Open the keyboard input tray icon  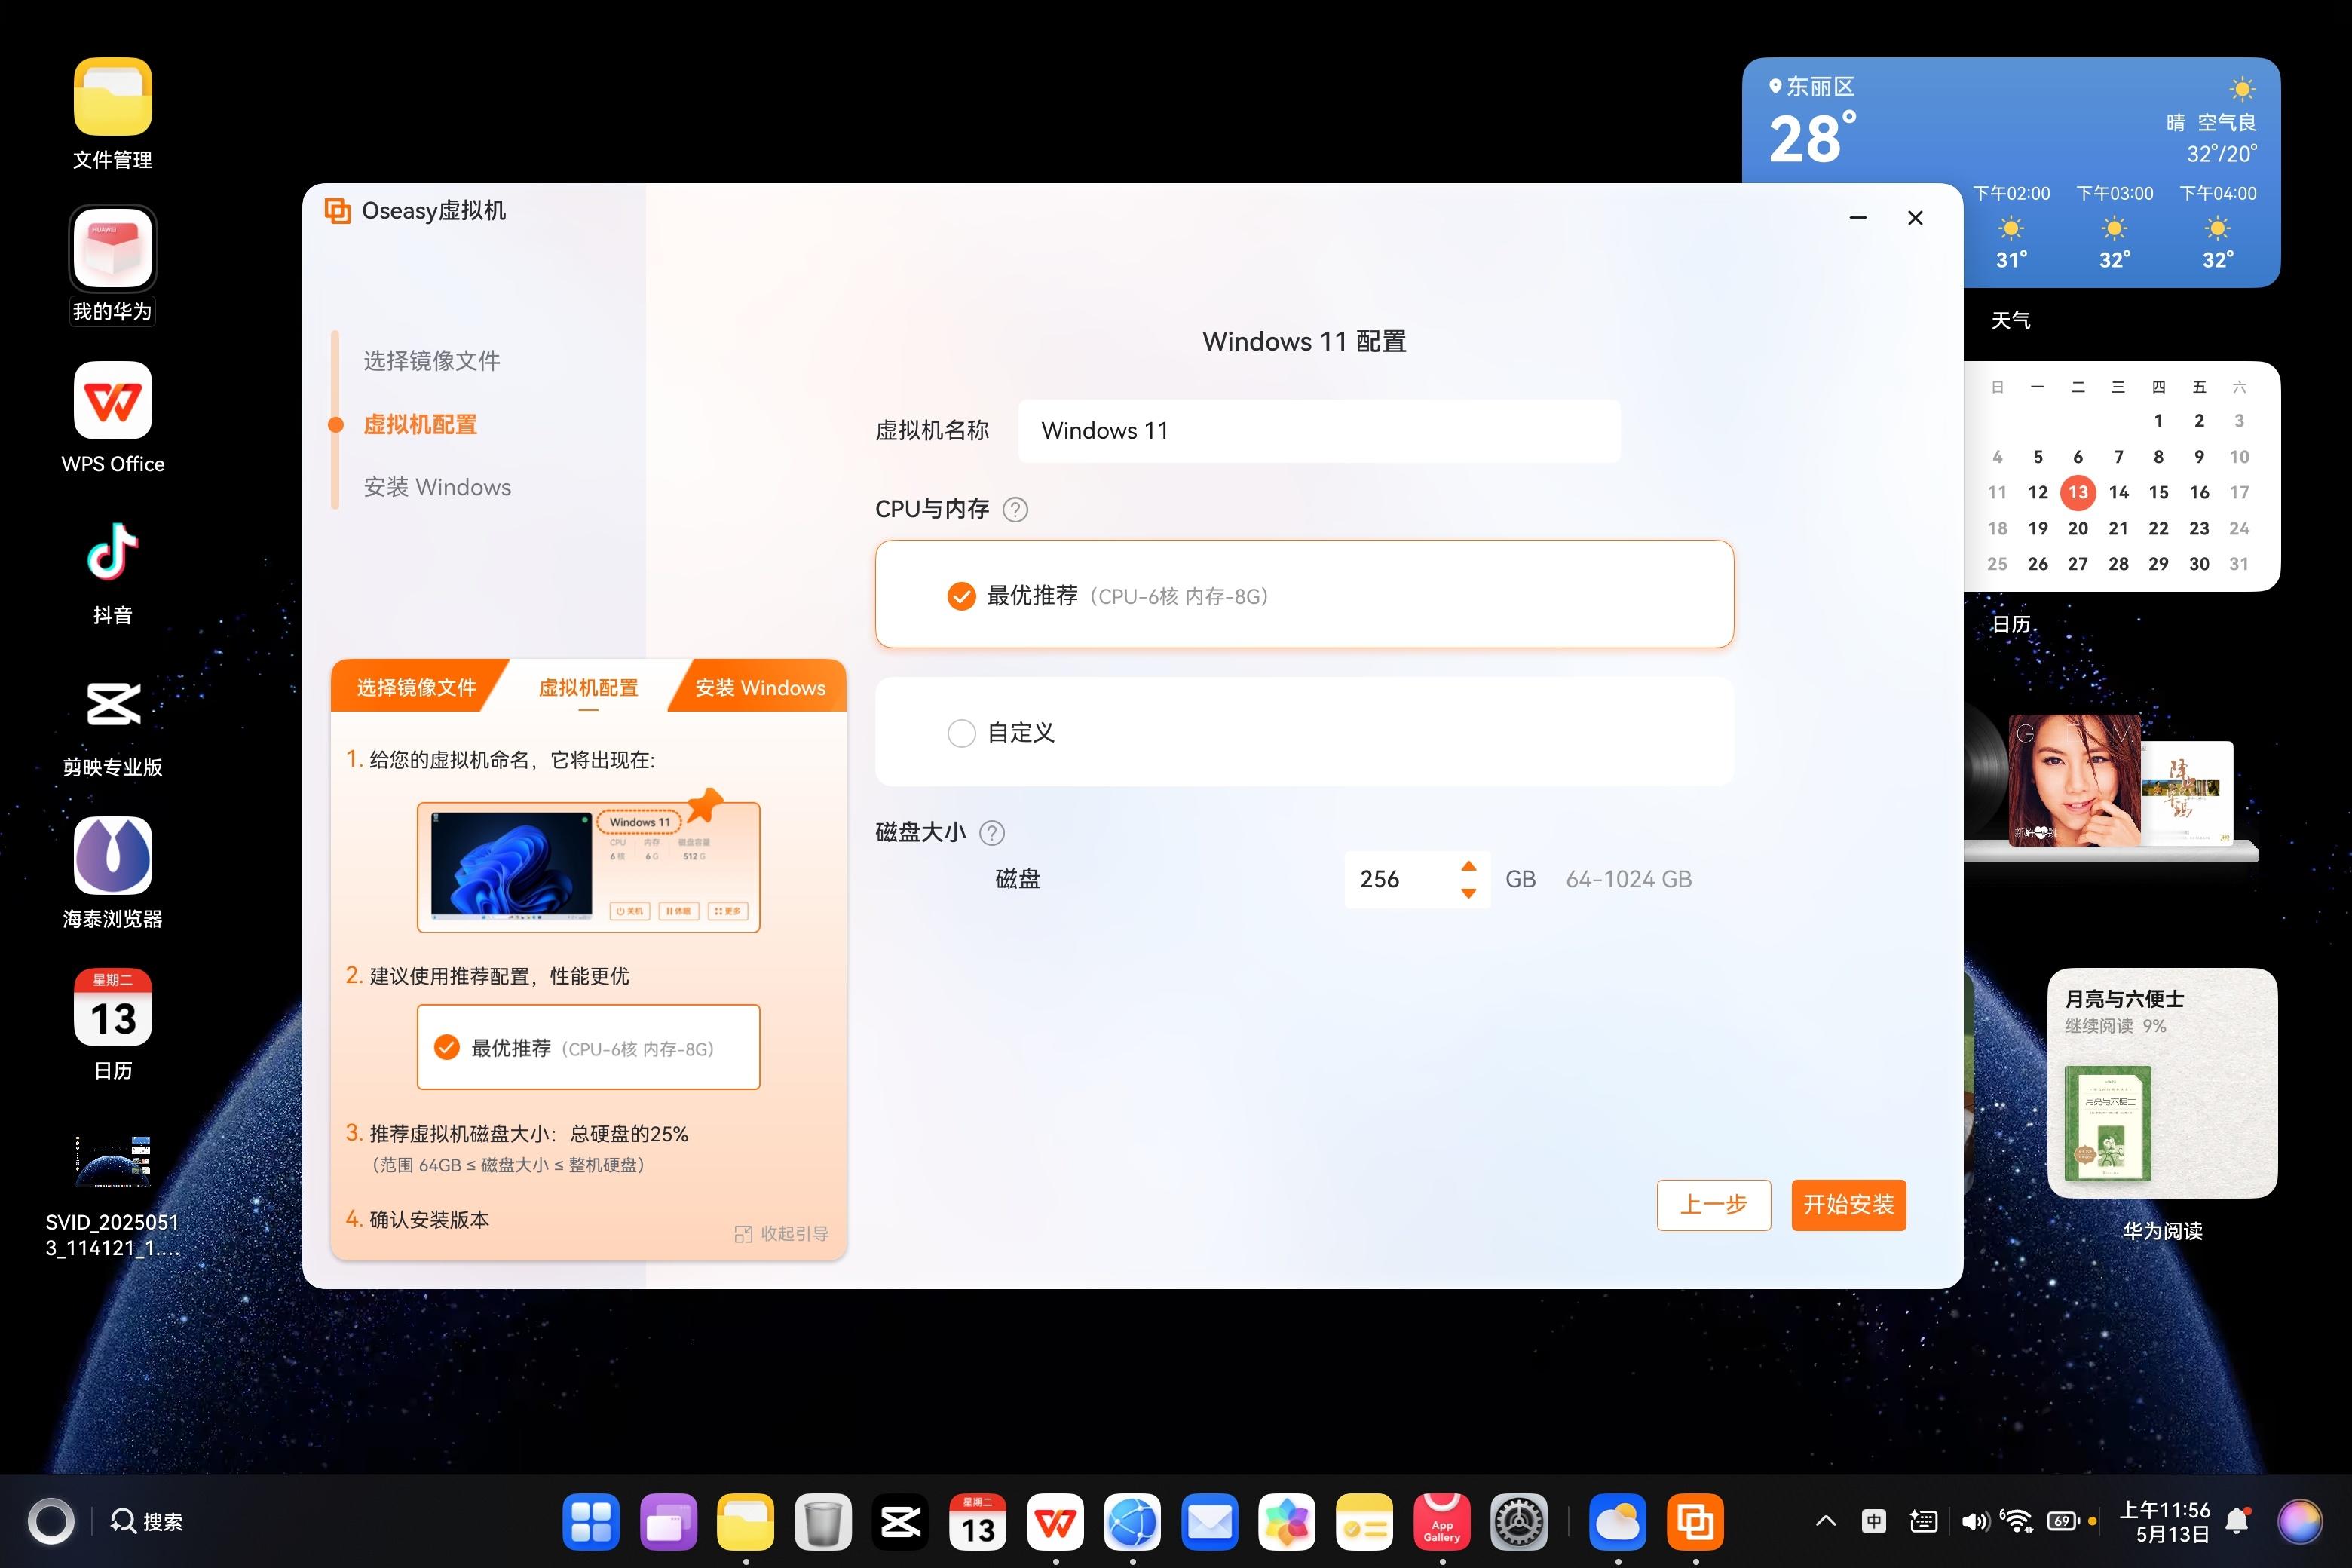click(x=1922, y=1522)
